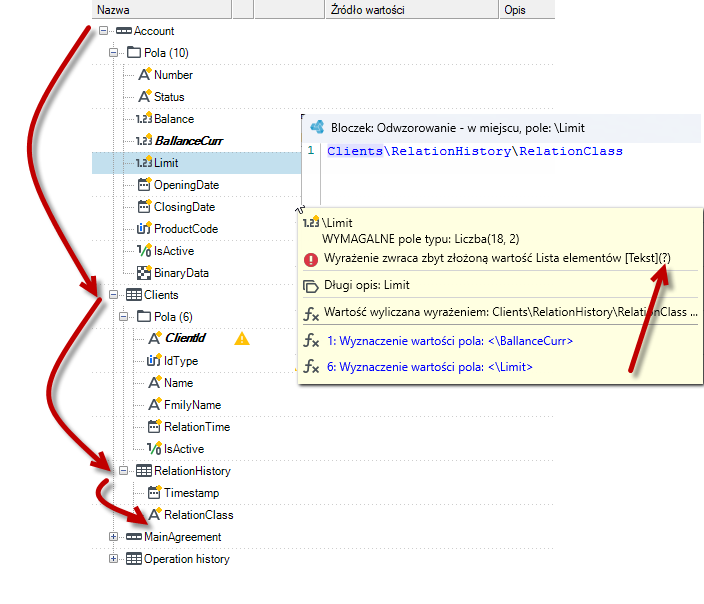Click the numeric icon beside BallanceCurr

pyautogui.click(x=144, y=141)
